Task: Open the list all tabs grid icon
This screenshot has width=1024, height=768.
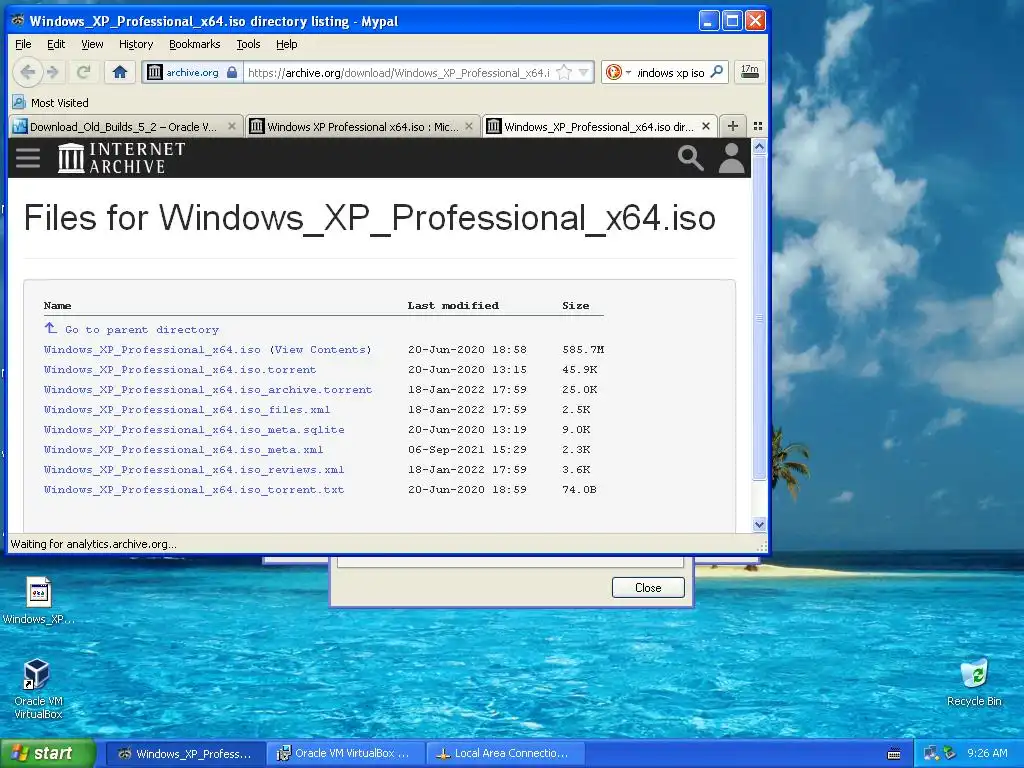Action: [x=758, y=126]
